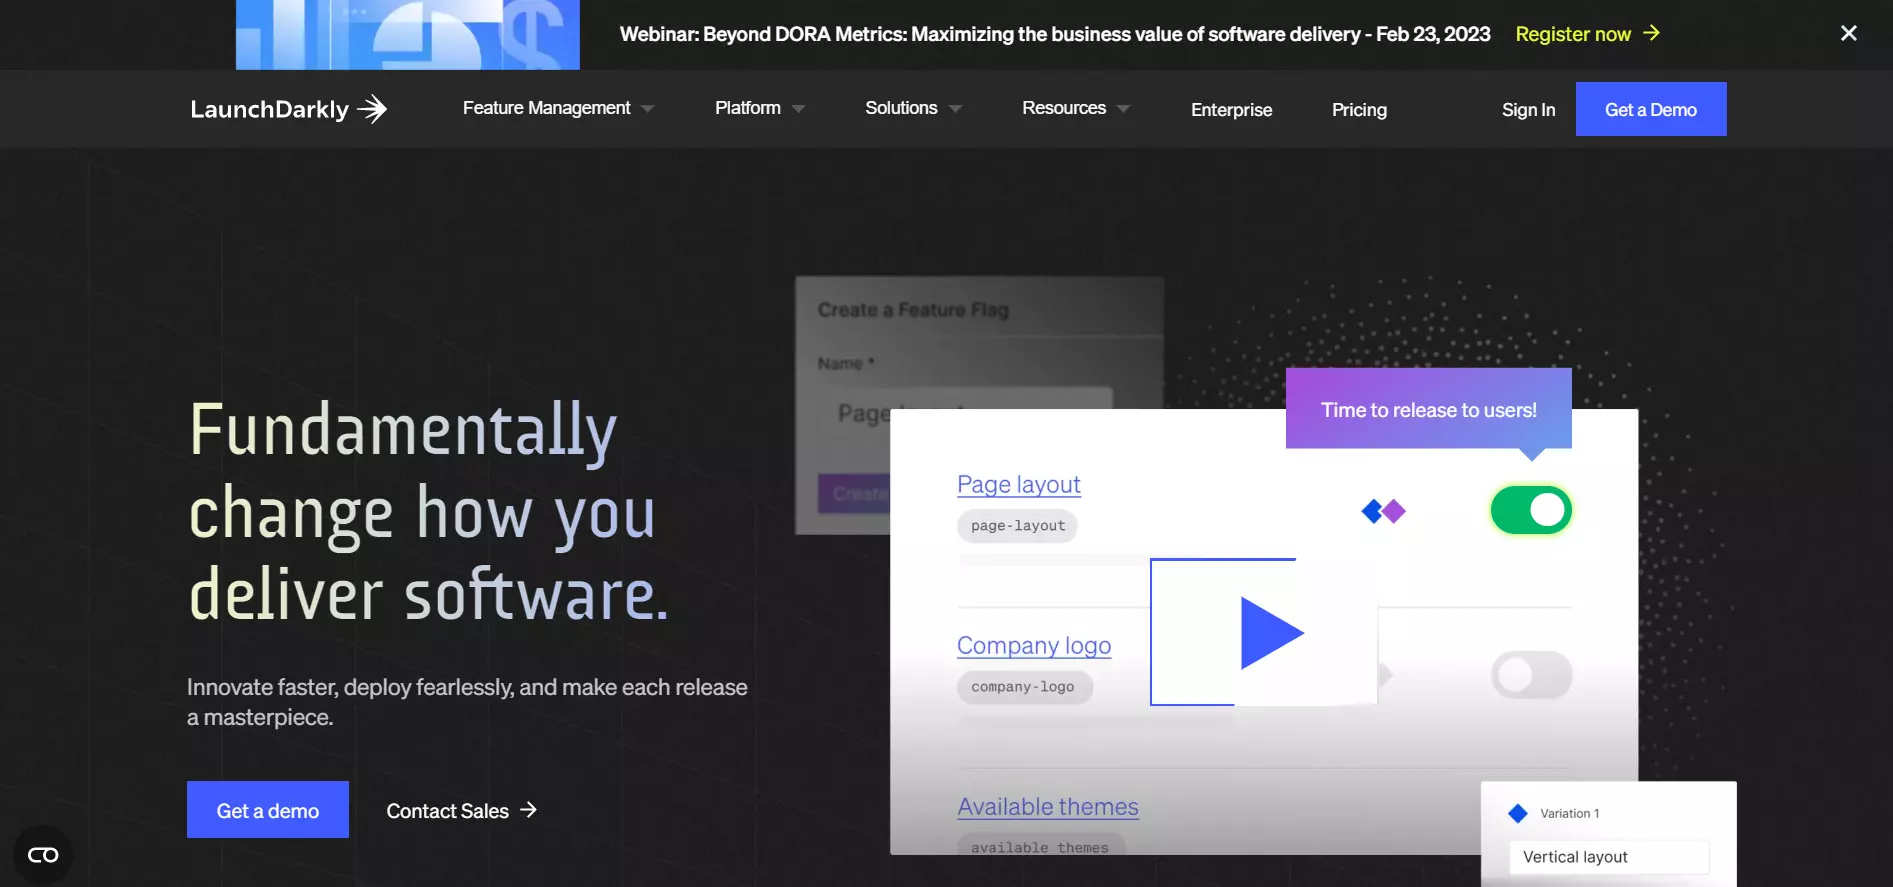
Task: Open the Platform menu
Action: pyautogui.click(x=748, y=108)
